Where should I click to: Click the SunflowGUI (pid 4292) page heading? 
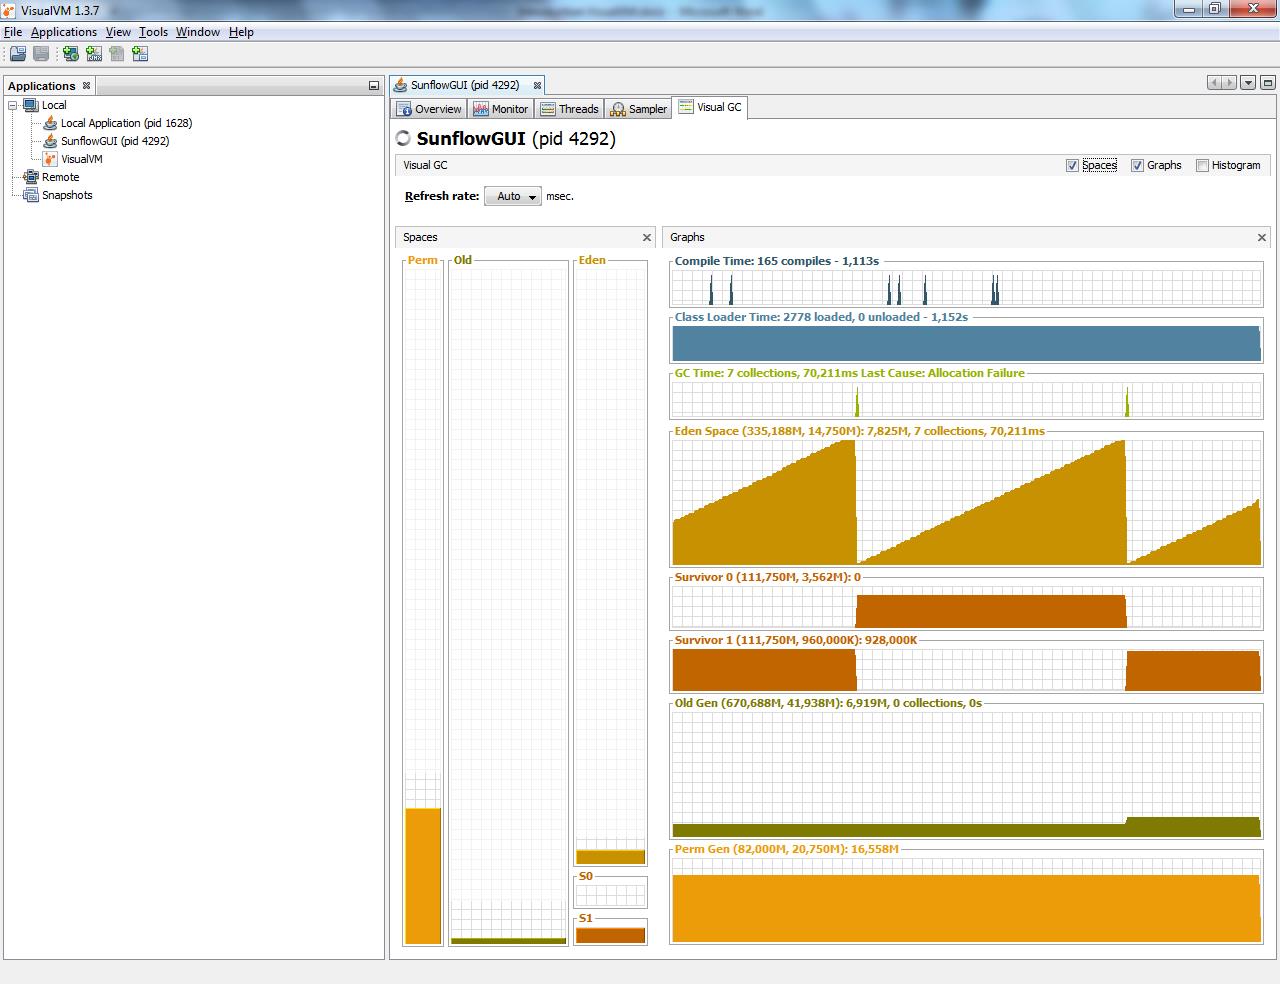point(516,139)
